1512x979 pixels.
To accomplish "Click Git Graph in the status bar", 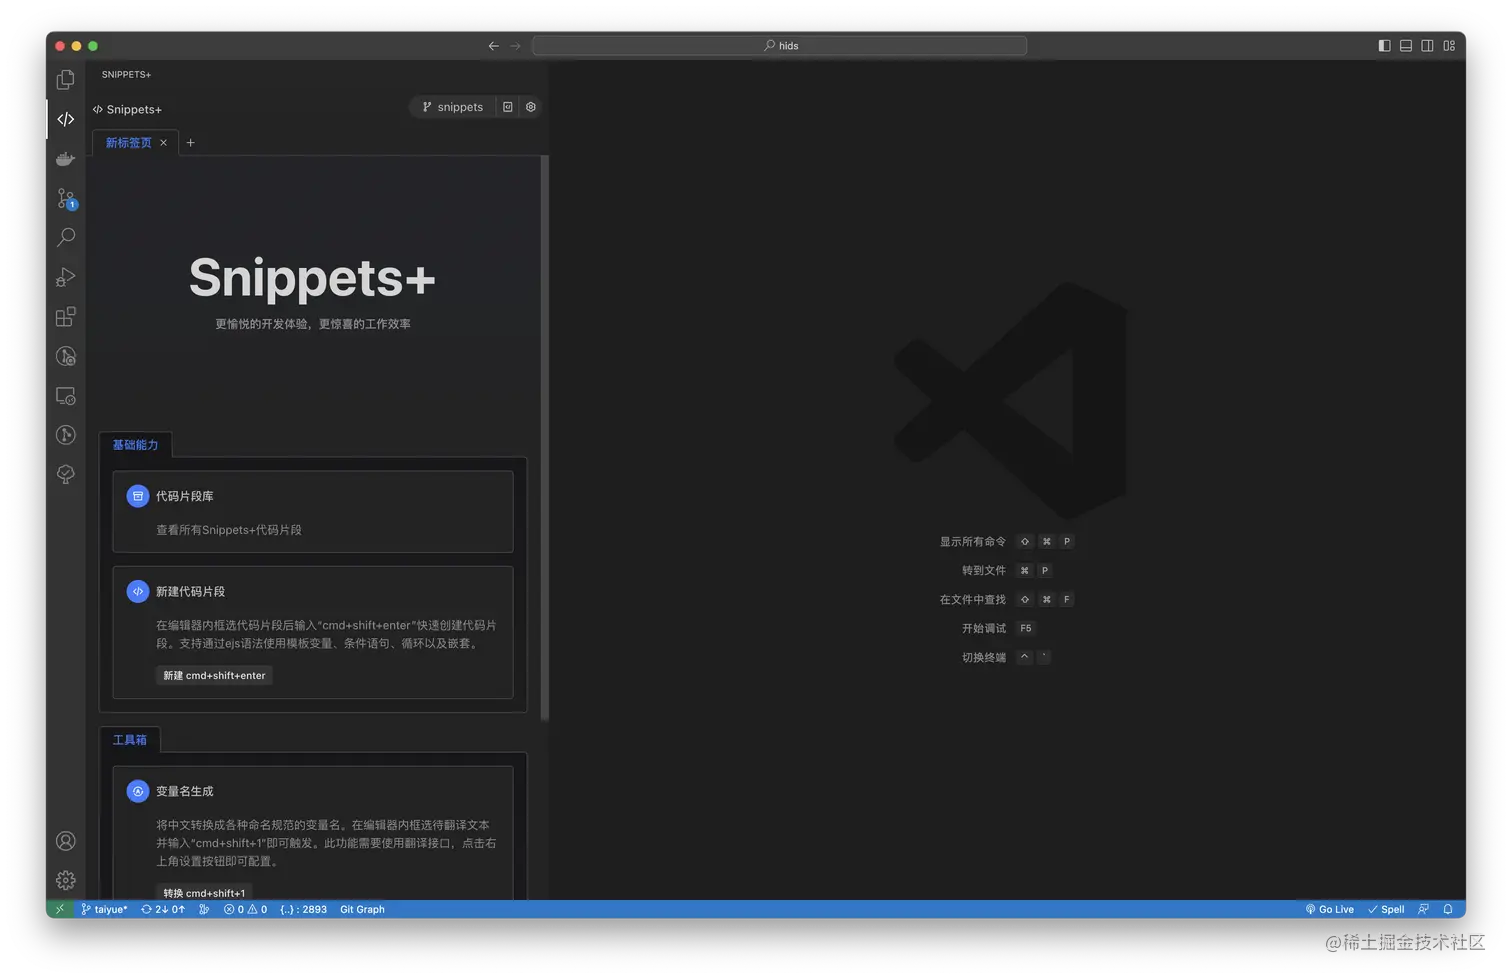I will (362, 909).
